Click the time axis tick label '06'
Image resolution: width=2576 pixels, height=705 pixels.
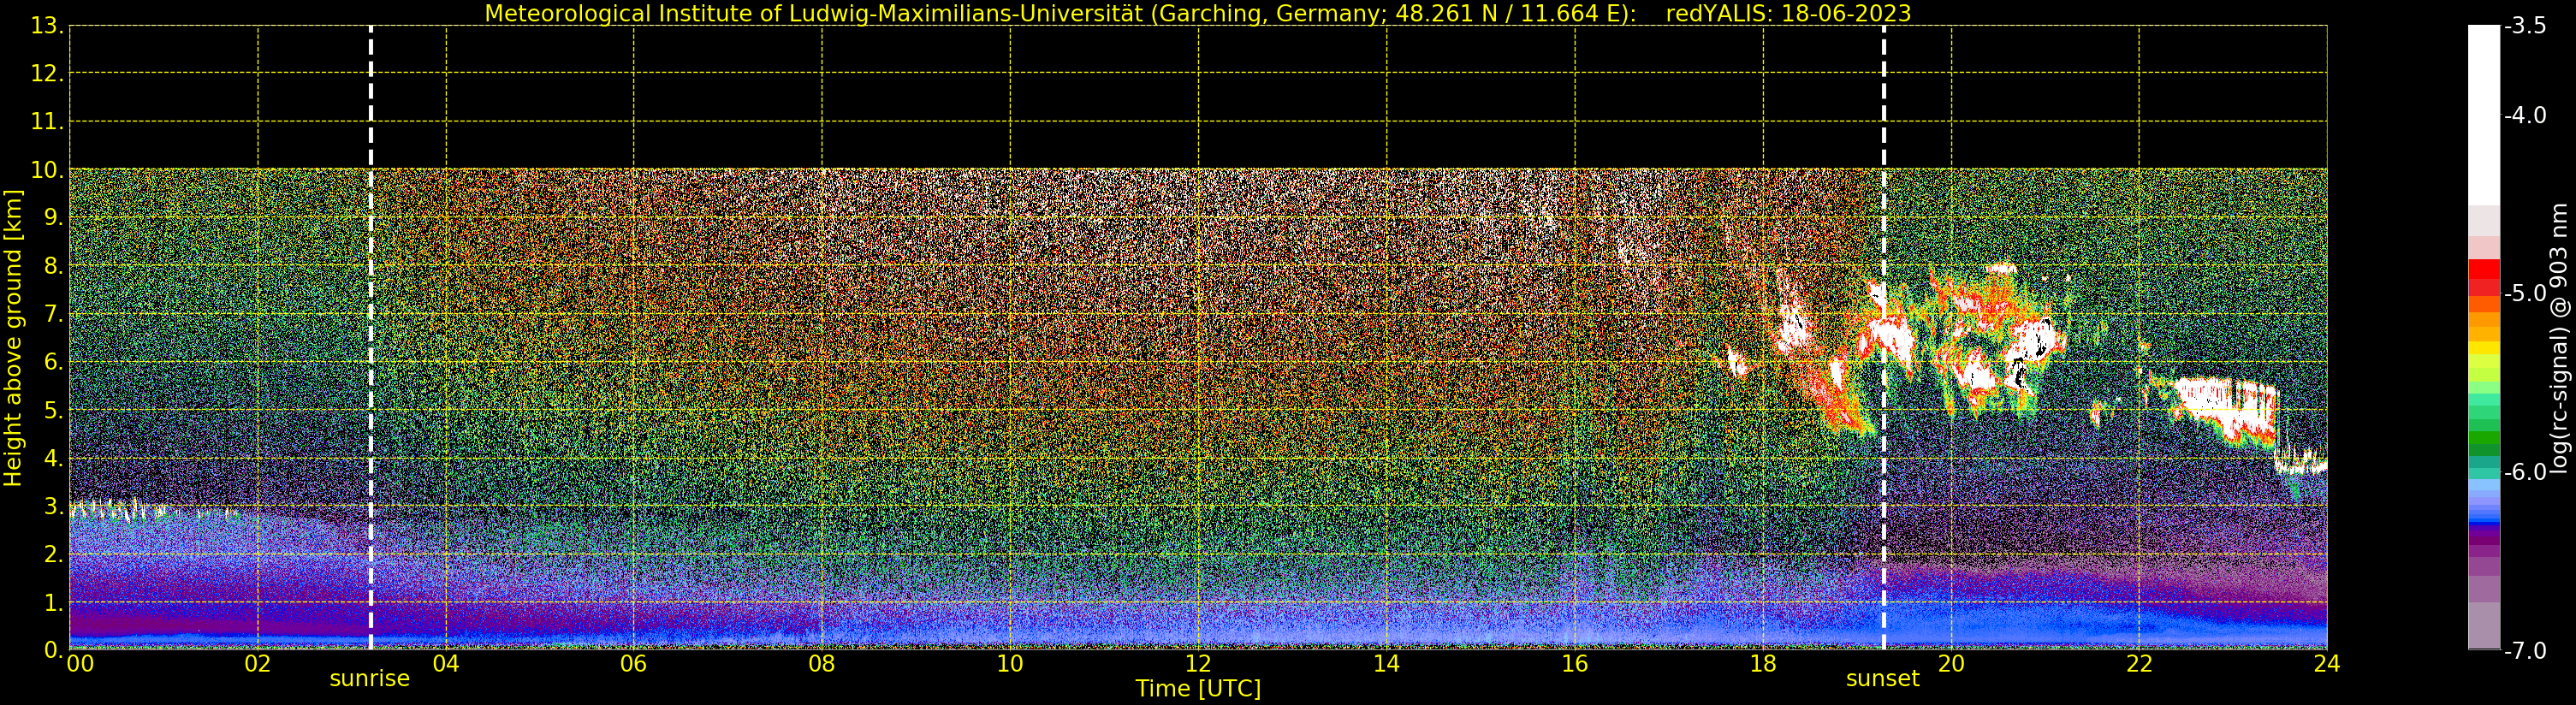click(634, 664)
